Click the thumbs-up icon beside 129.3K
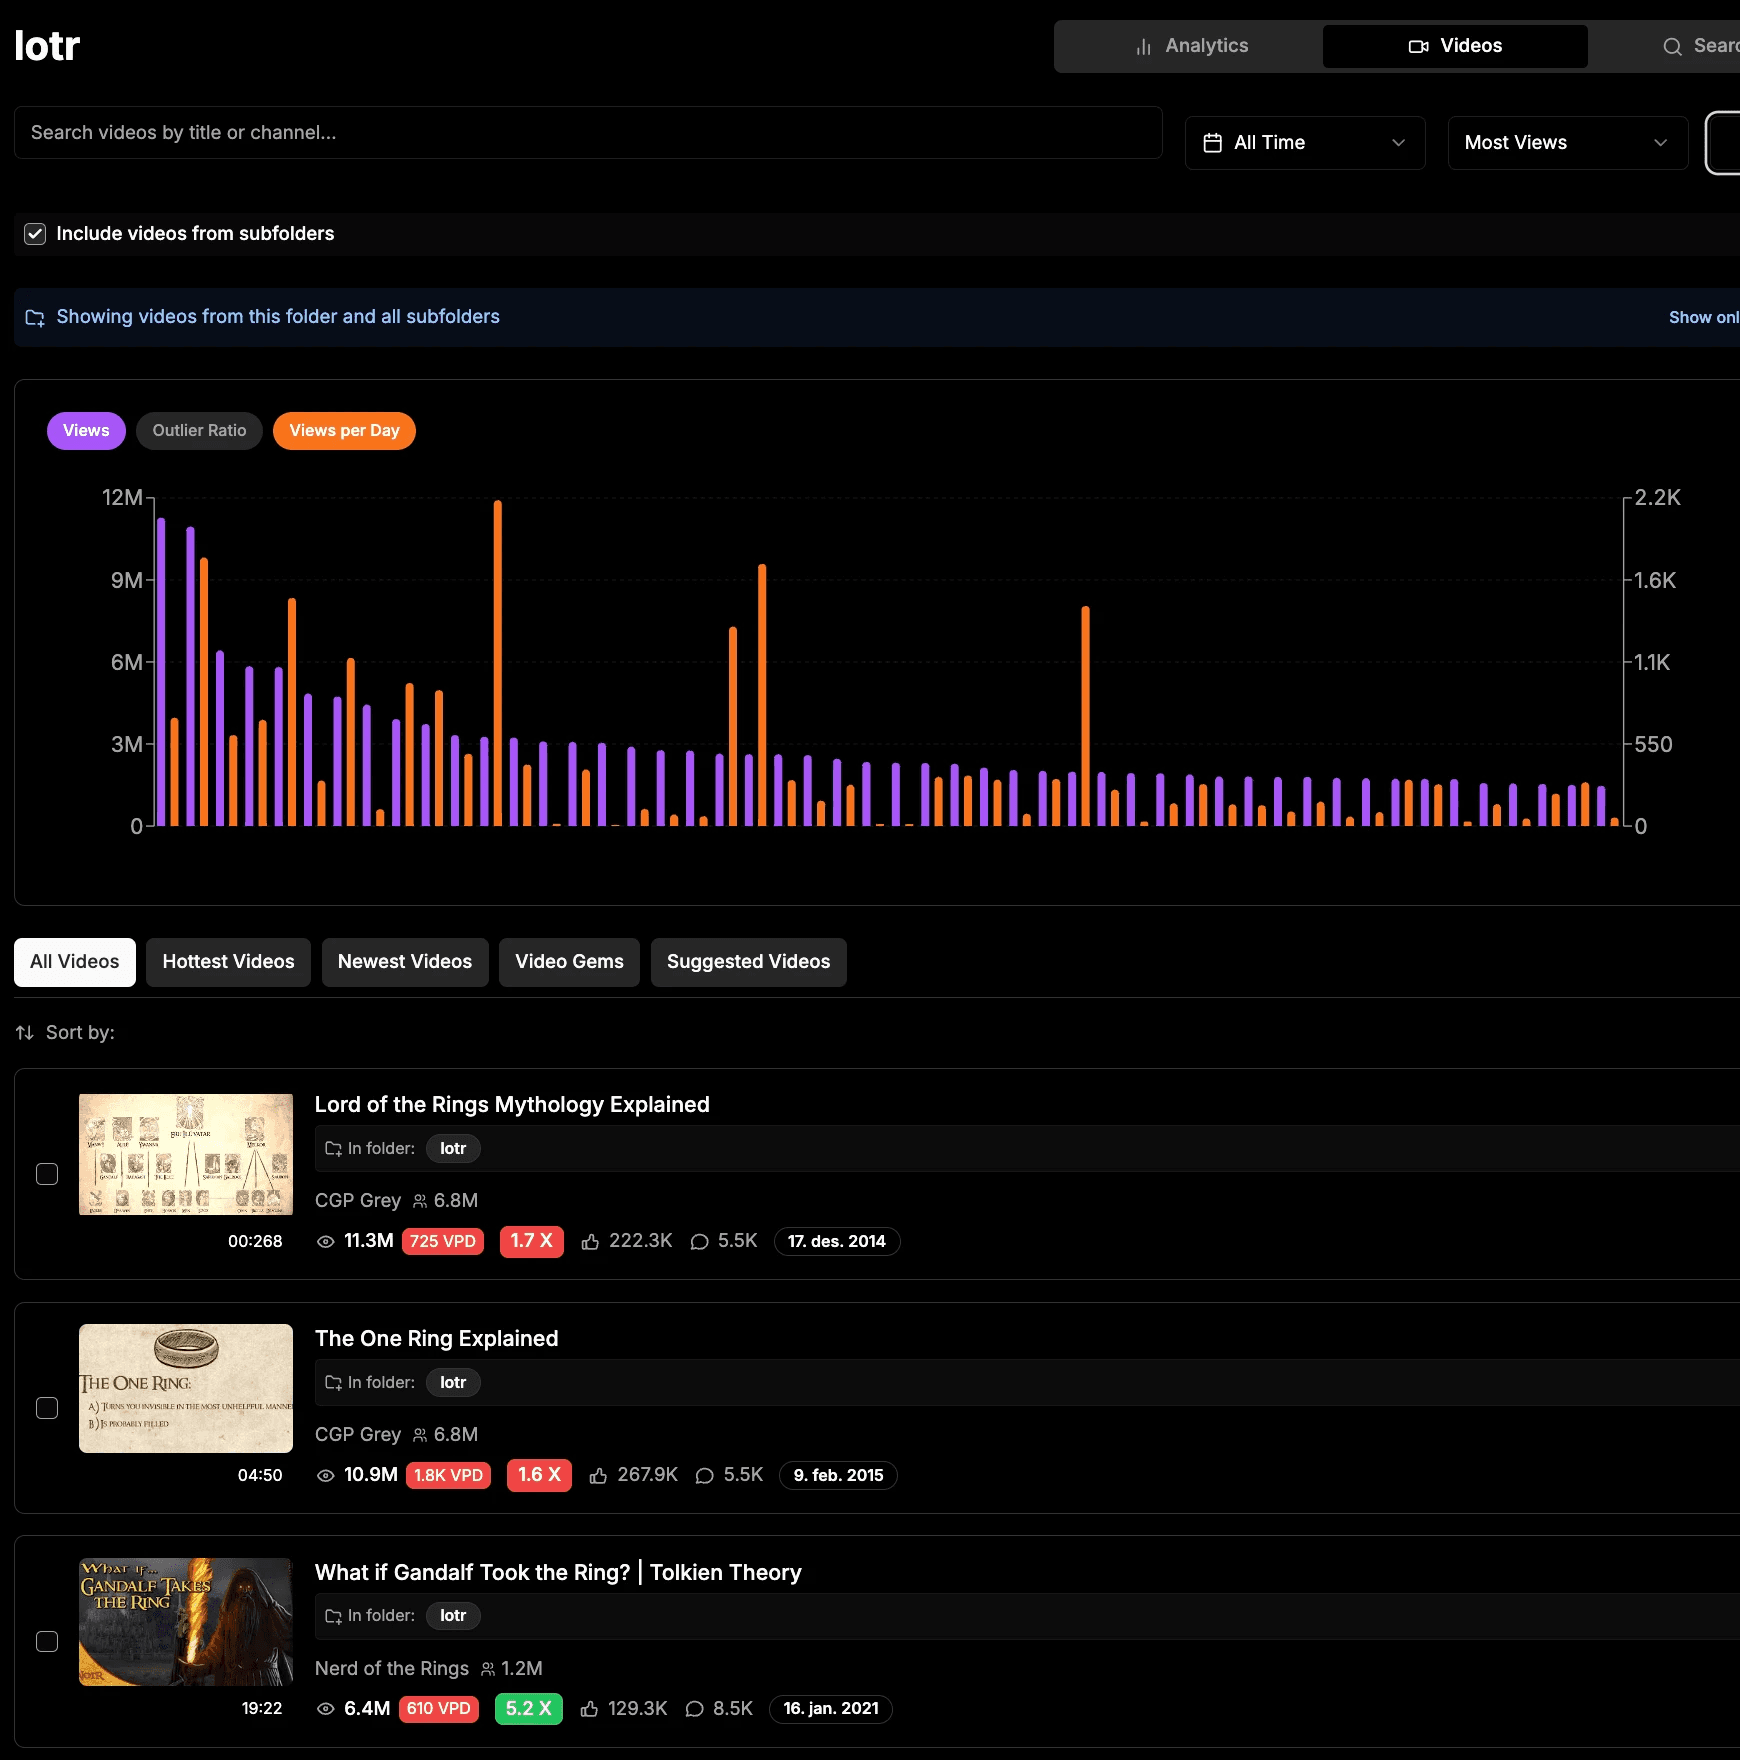This screenshot has height=1760, width=1740. point(589,1709)
